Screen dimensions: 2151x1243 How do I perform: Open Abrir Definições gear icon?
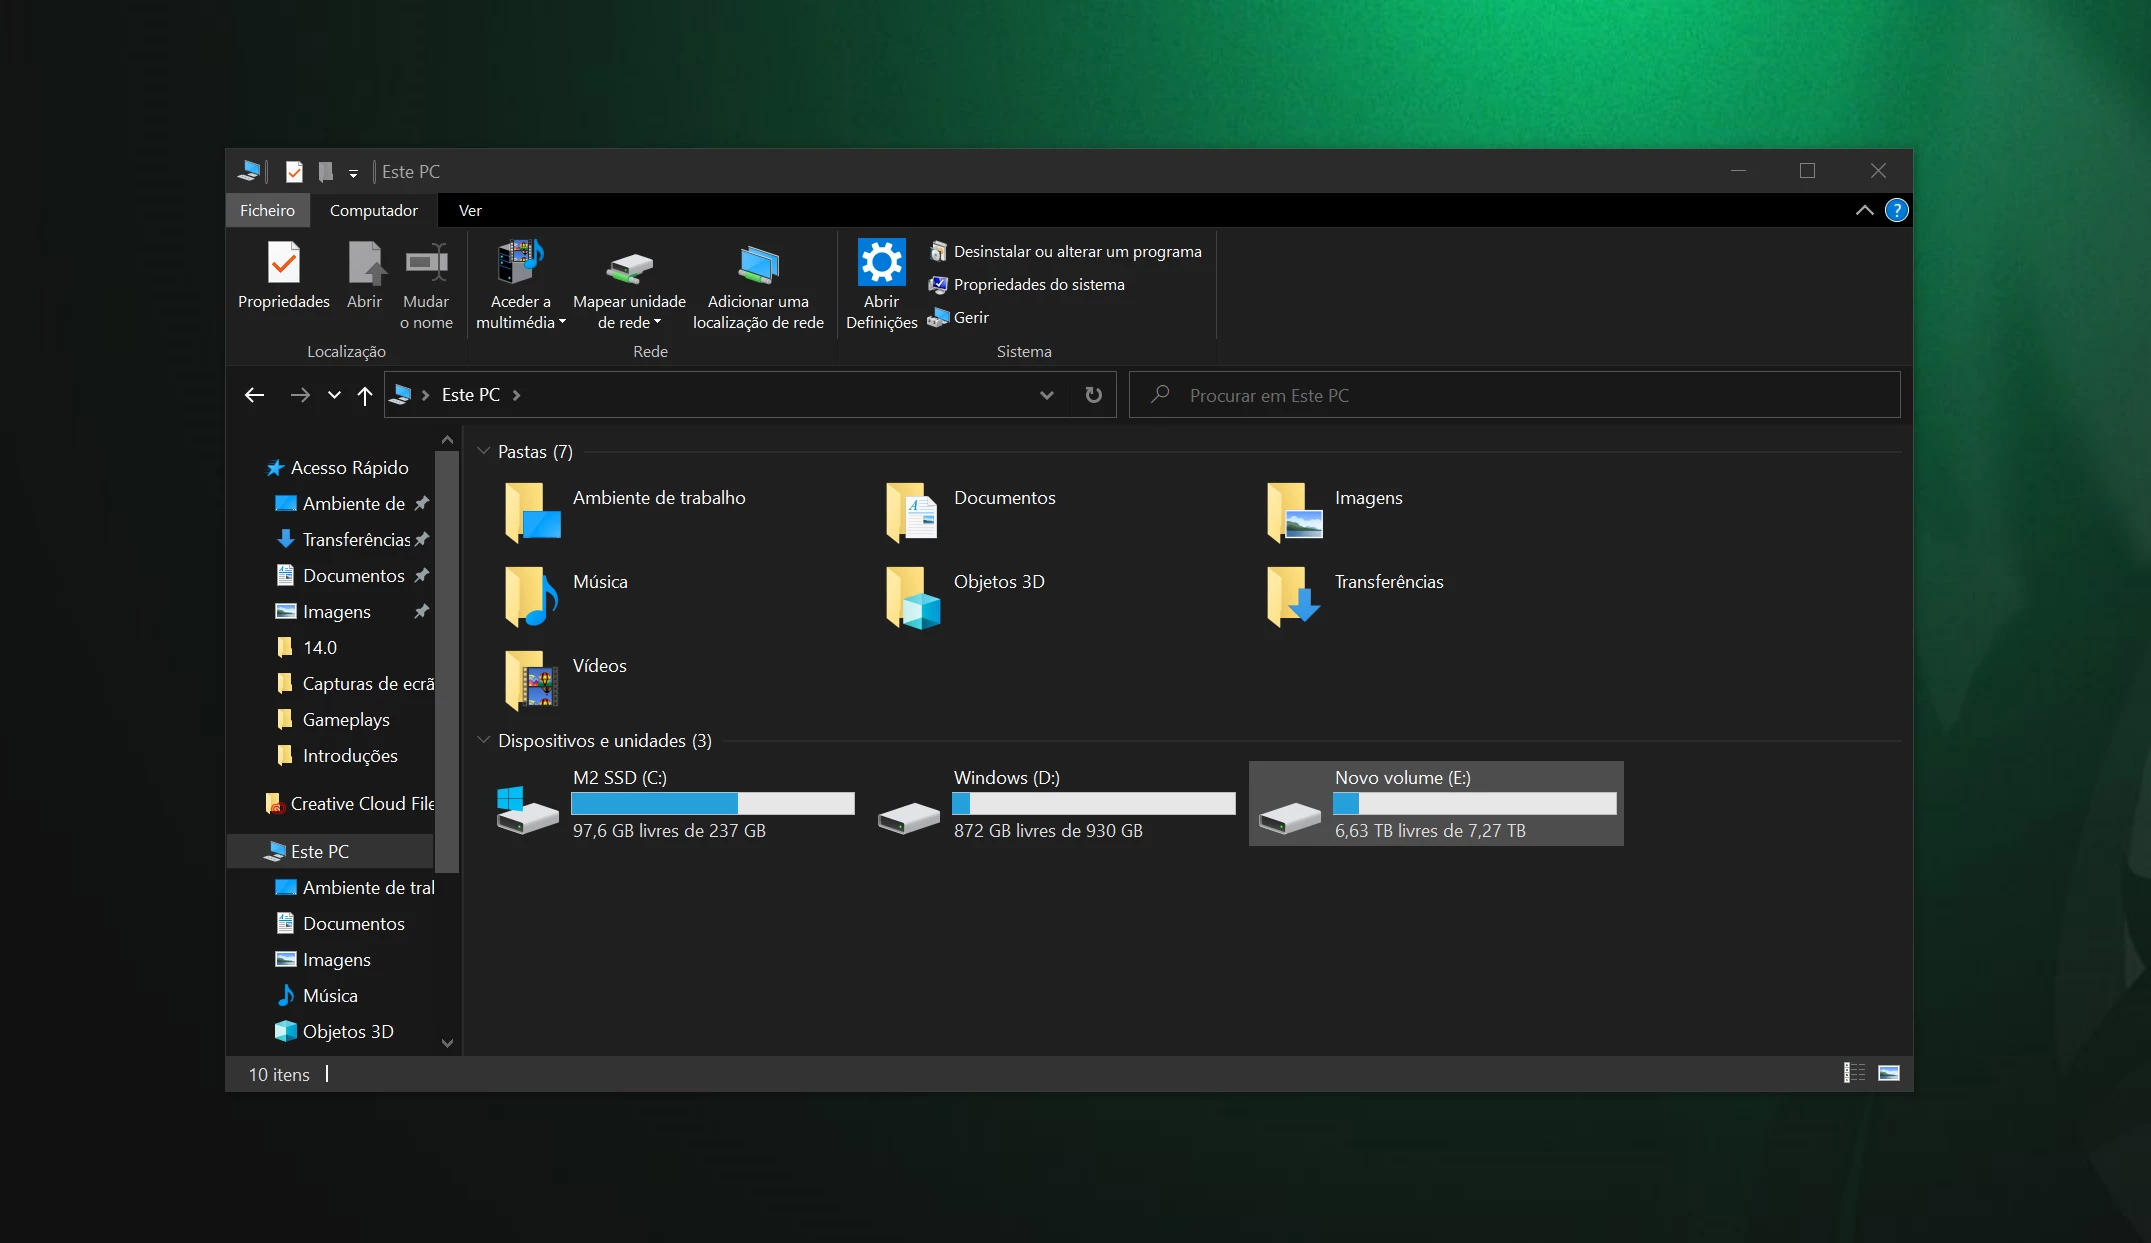[x=881, y=264]
